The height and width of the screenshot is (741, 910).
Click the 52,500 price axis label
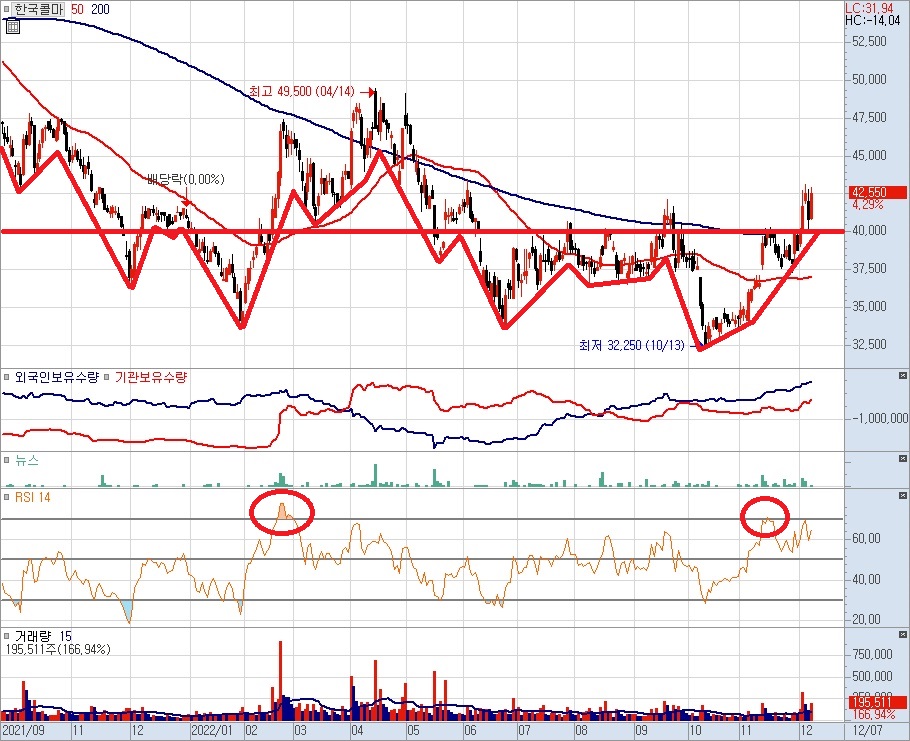tap(869, 41)
